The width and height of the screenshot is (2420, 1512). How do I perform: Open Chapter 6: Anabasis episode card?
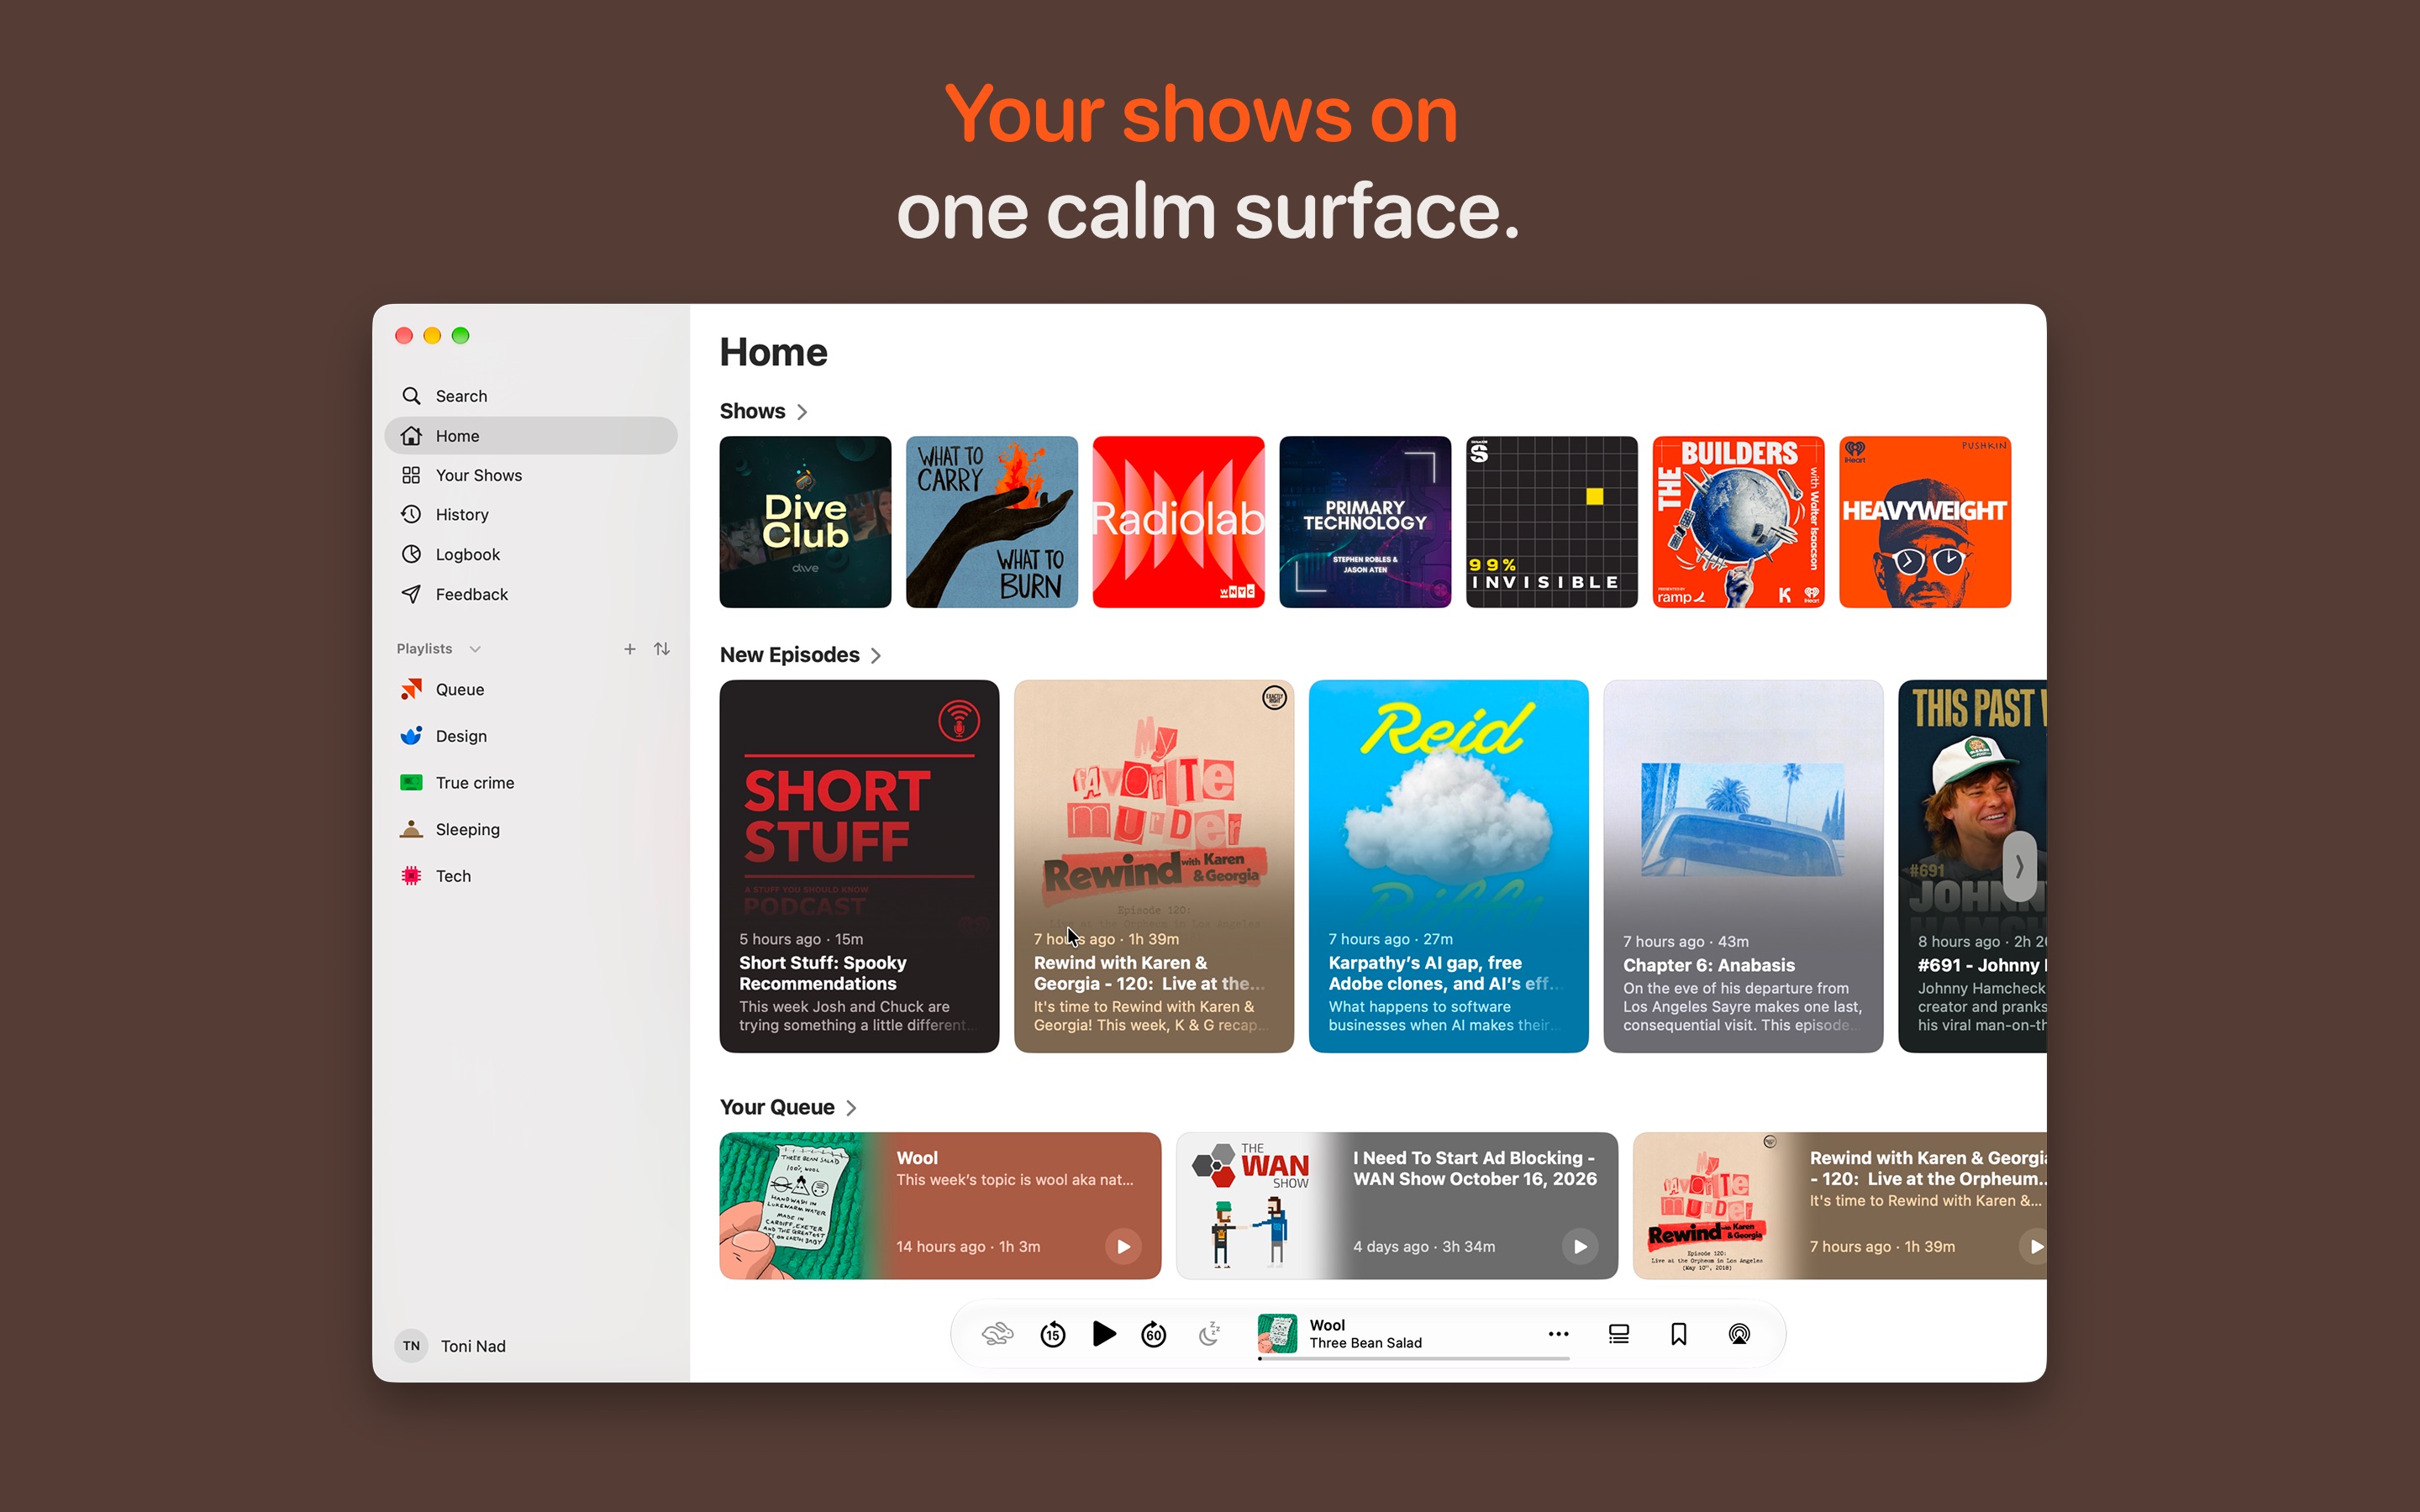pyautogui.click(x=1743, y=866)
